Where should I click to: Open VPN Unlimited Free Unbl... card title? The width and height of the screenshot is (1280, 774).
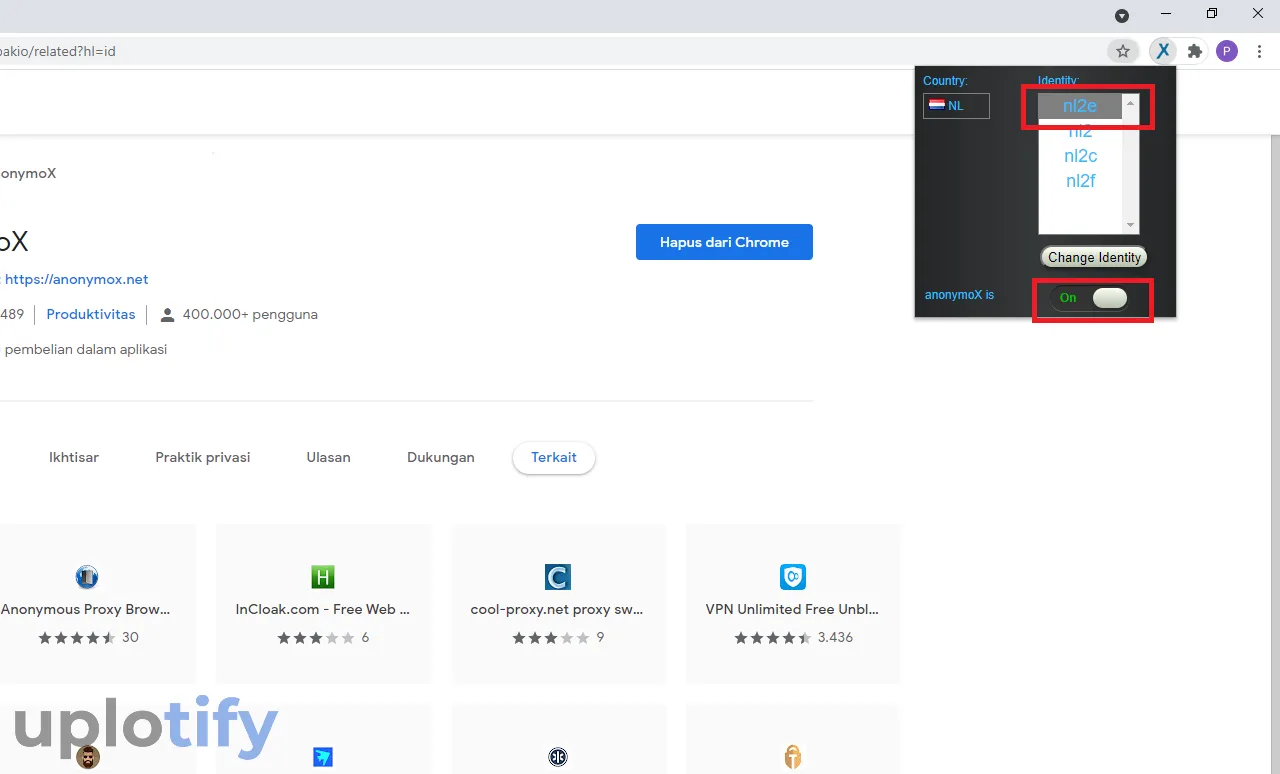coord(793,609)
